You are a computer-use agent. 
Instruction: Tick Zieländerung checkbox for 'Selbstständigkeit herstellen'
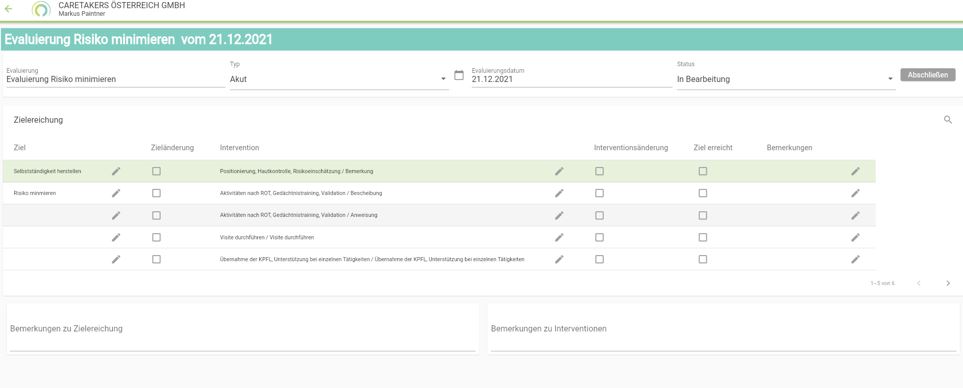(x=157, y=171)
